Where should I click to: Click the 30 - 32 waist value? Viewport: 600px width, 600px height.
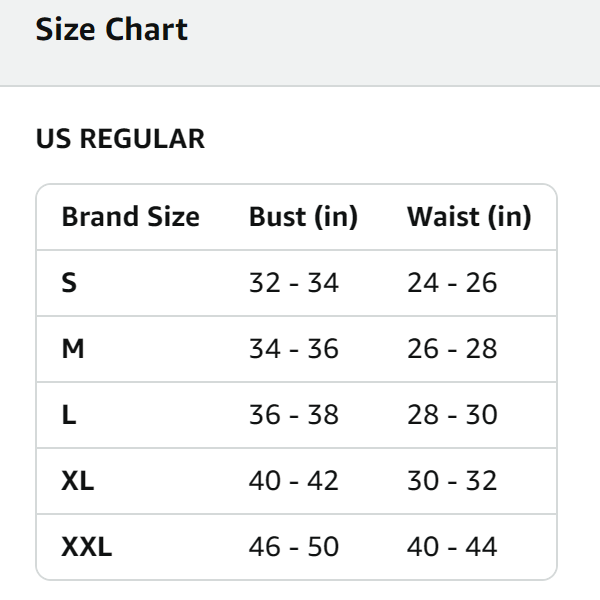click(x=452, y=481)
